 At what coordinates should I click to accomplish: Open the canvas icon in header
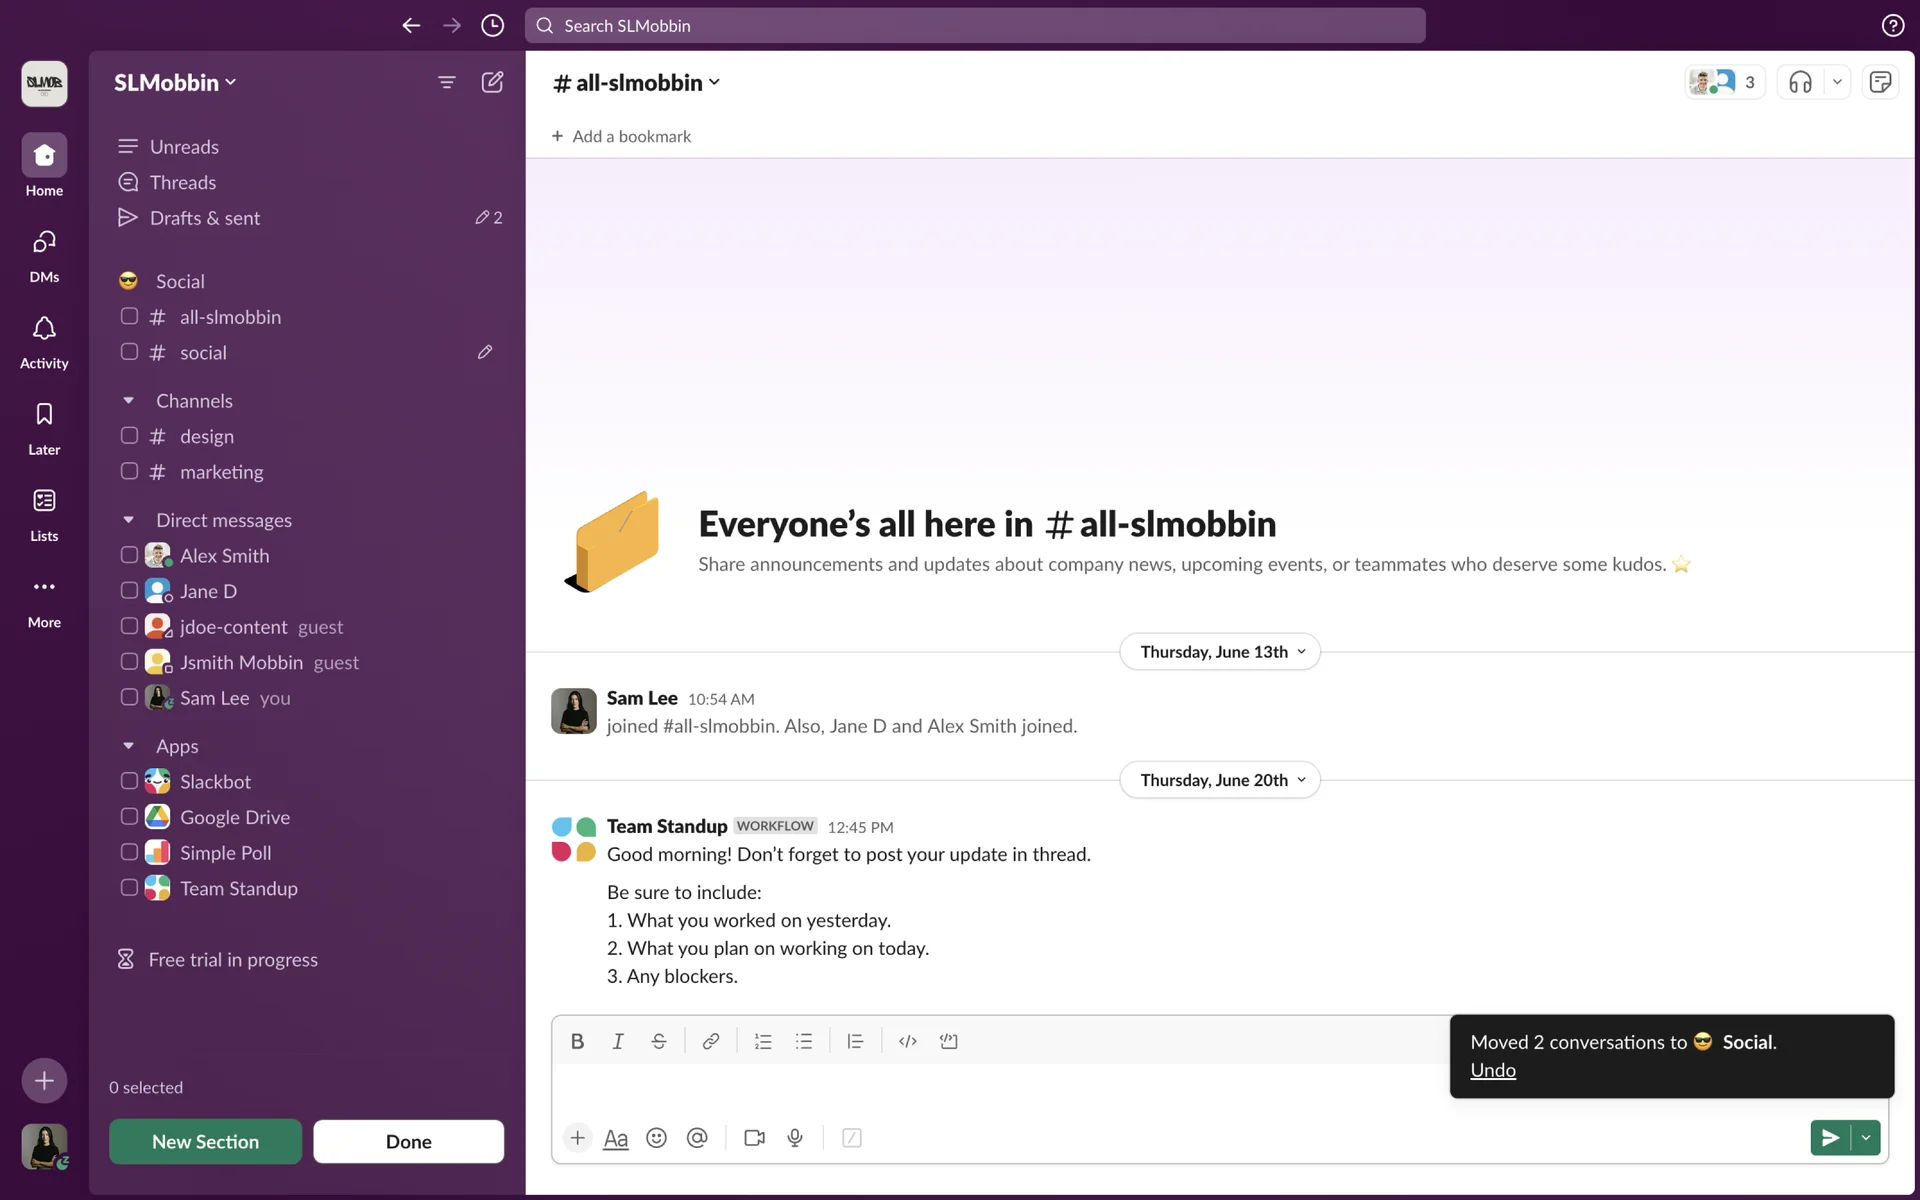1880,82
